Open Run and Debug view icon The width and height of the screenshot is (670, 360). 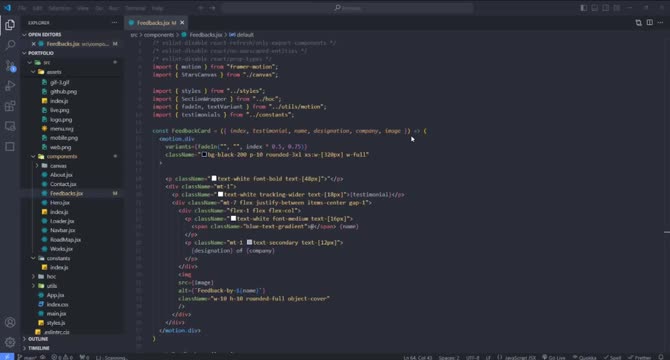coord(10,85)
